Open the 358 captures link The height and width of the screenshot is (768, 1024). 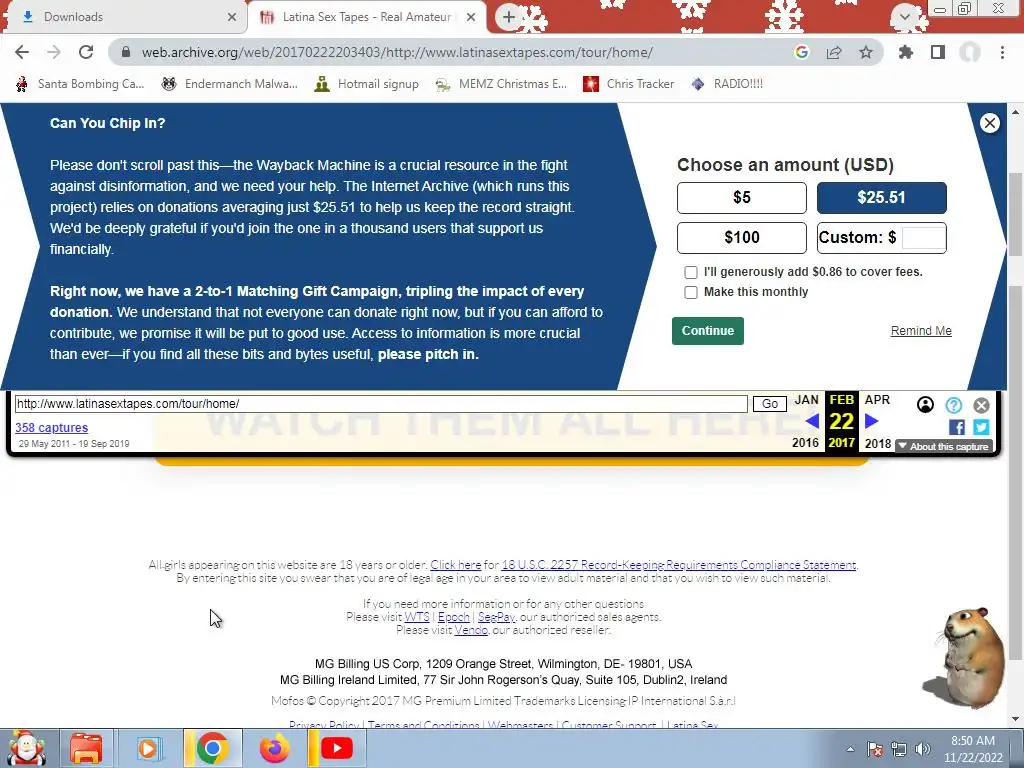click(52, 428)
